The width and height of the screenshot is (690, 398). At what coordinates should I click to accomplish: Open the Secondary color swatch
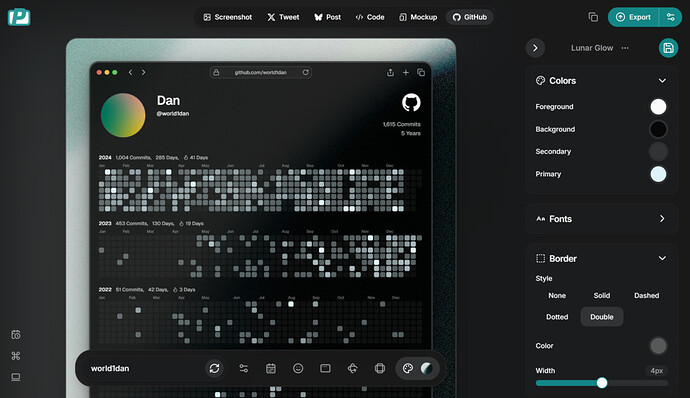[658, 151]
